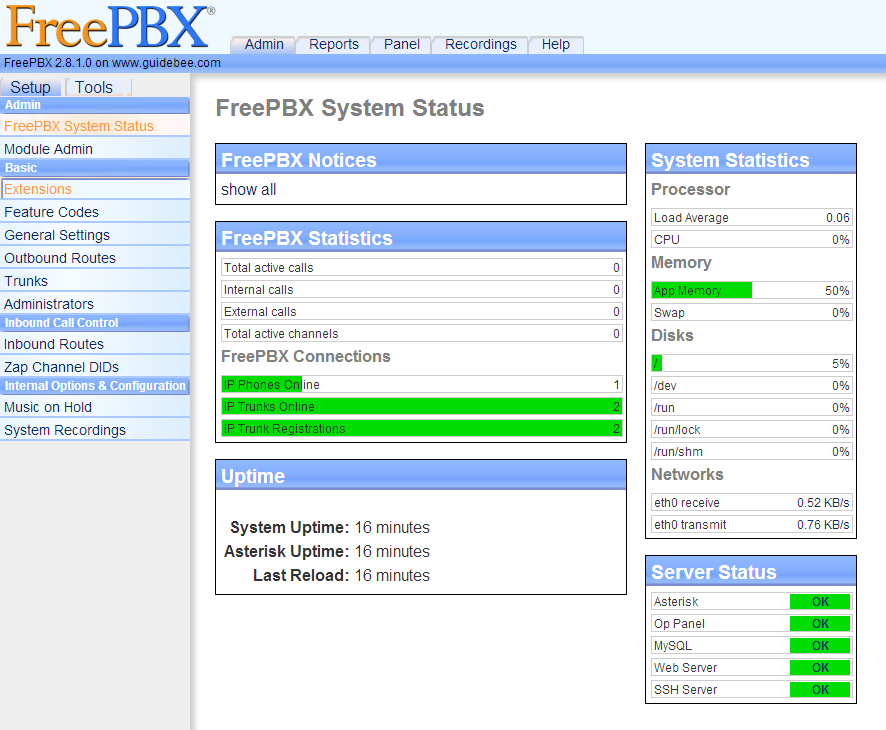Switch to the Tools tab
886x730 pixels.
[x=94, y=87]
